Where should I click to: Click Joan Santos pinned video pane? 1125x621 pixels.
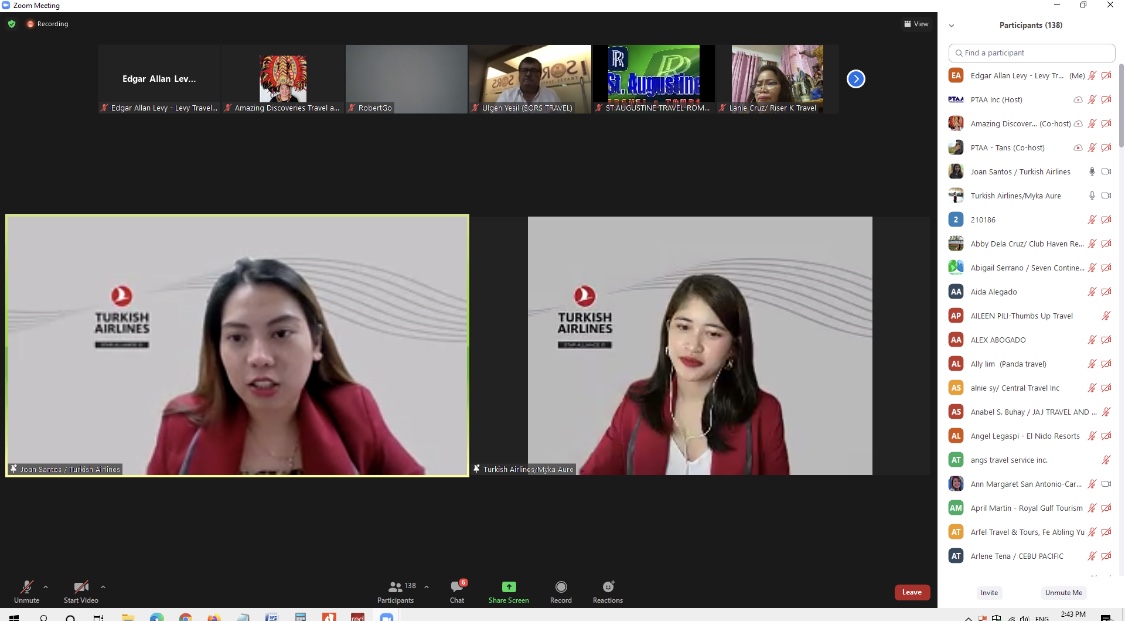tap(237, 345)
